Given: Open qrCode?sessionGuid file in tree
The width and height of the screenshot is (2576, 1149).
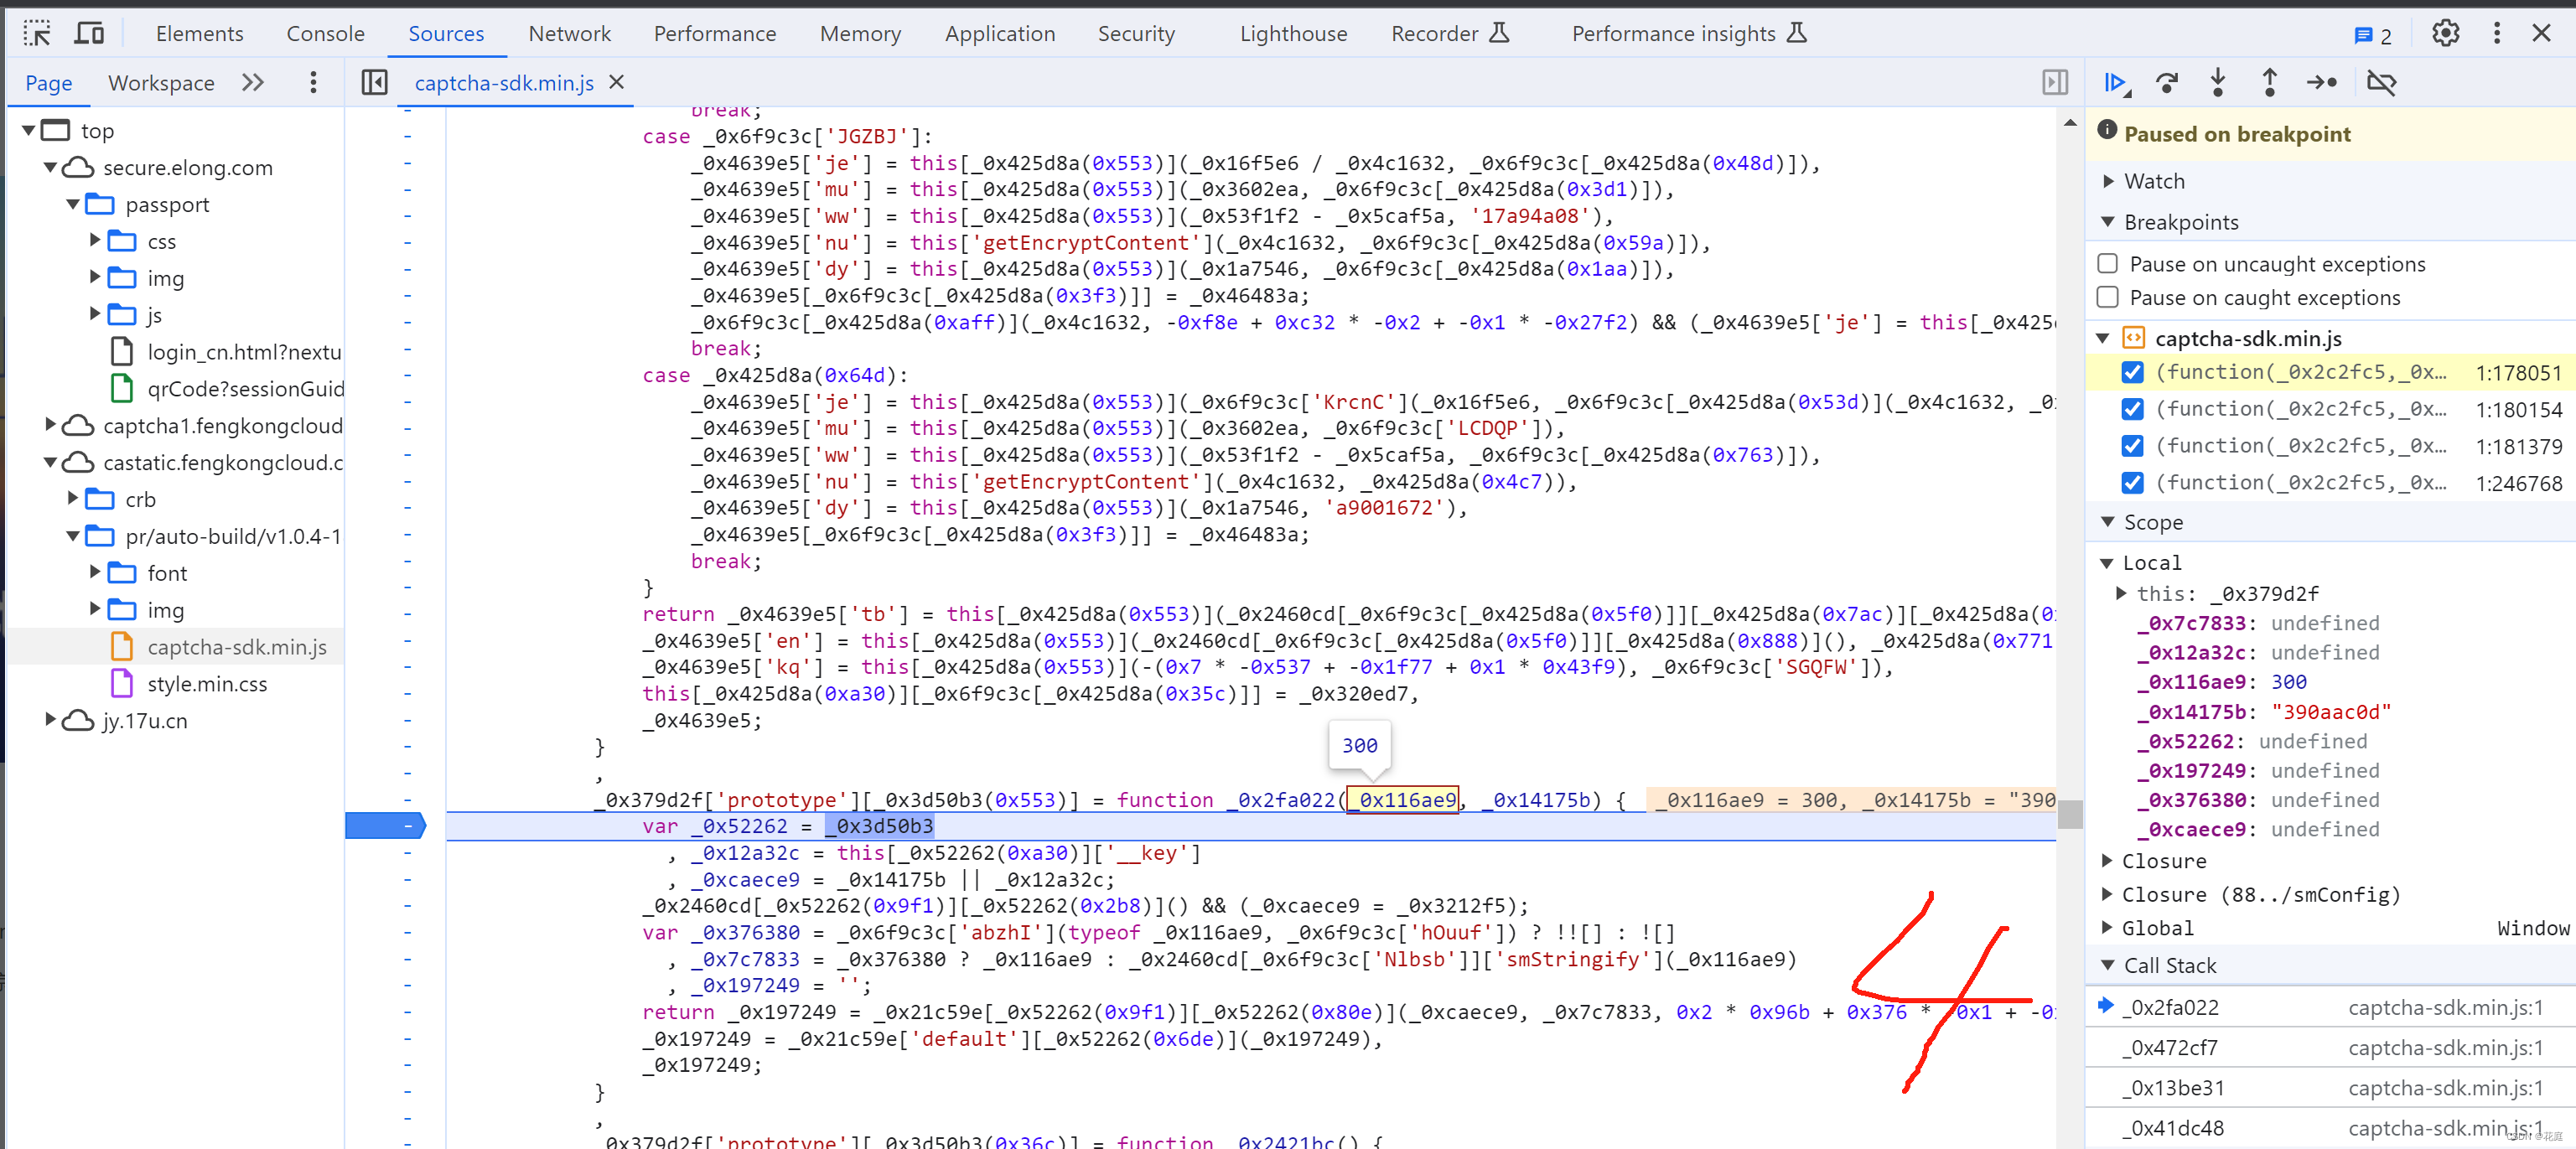Looking at the screenshot, I should [x=245, y=389].
